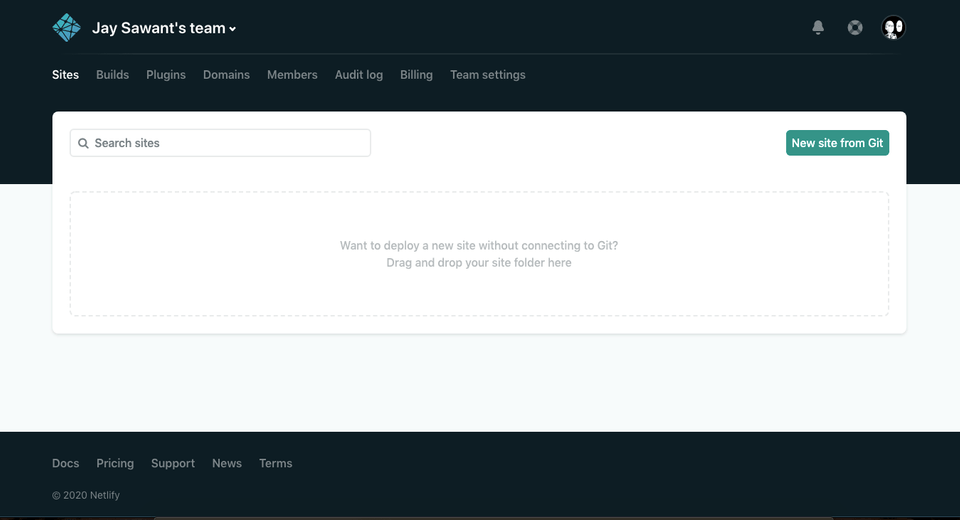Open the Audit log tab
The width and height of the screenshot is (960, 520).
(359, 75)
